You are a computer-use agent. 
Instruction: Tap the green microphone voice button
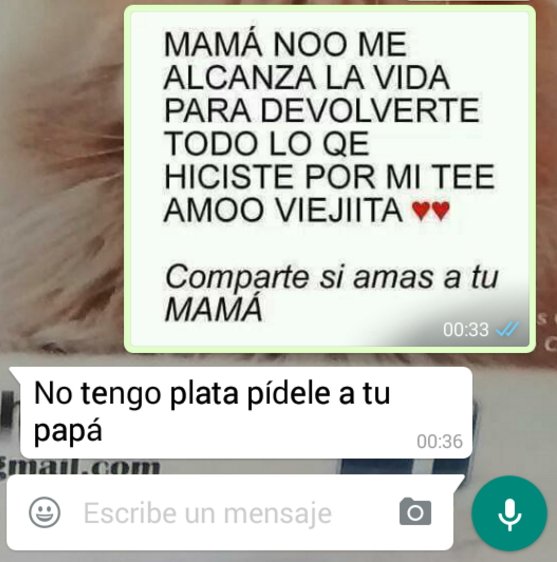click(x=509, y=513)
